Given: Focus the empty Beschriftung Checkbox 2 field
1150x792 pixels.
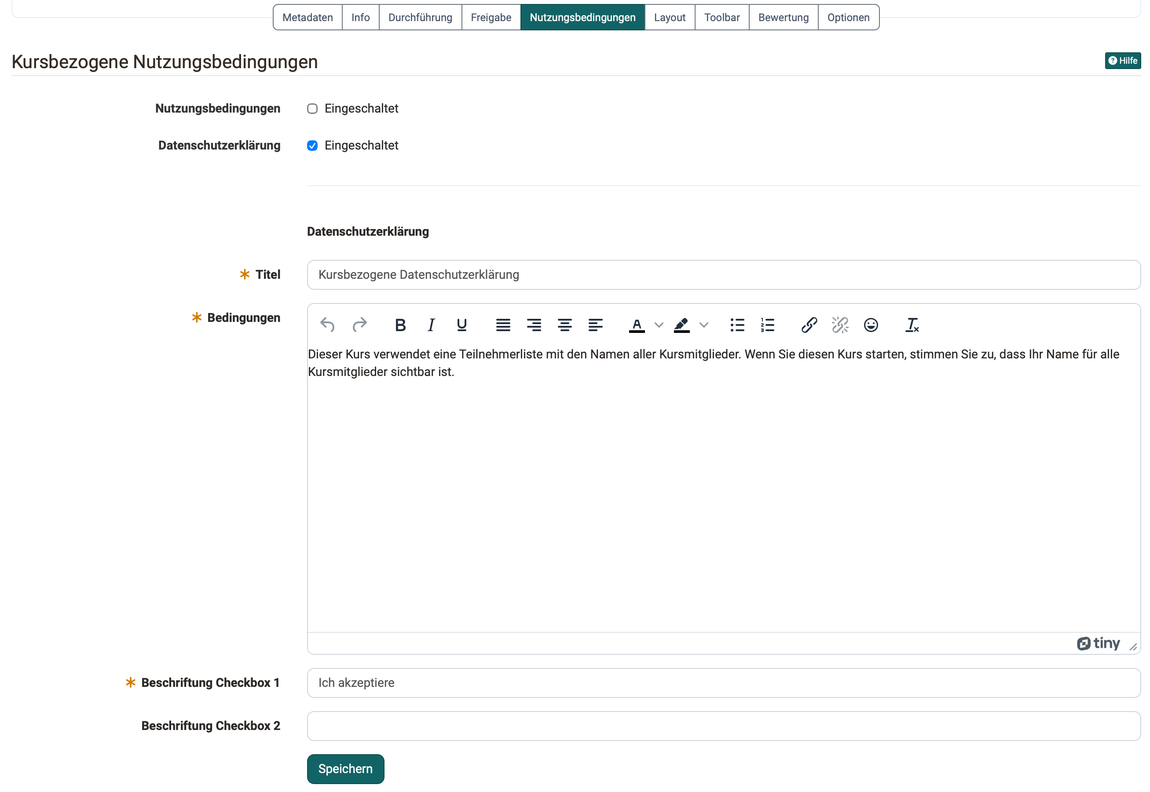Looking at the screenshot, I should [x=724, y=726].
